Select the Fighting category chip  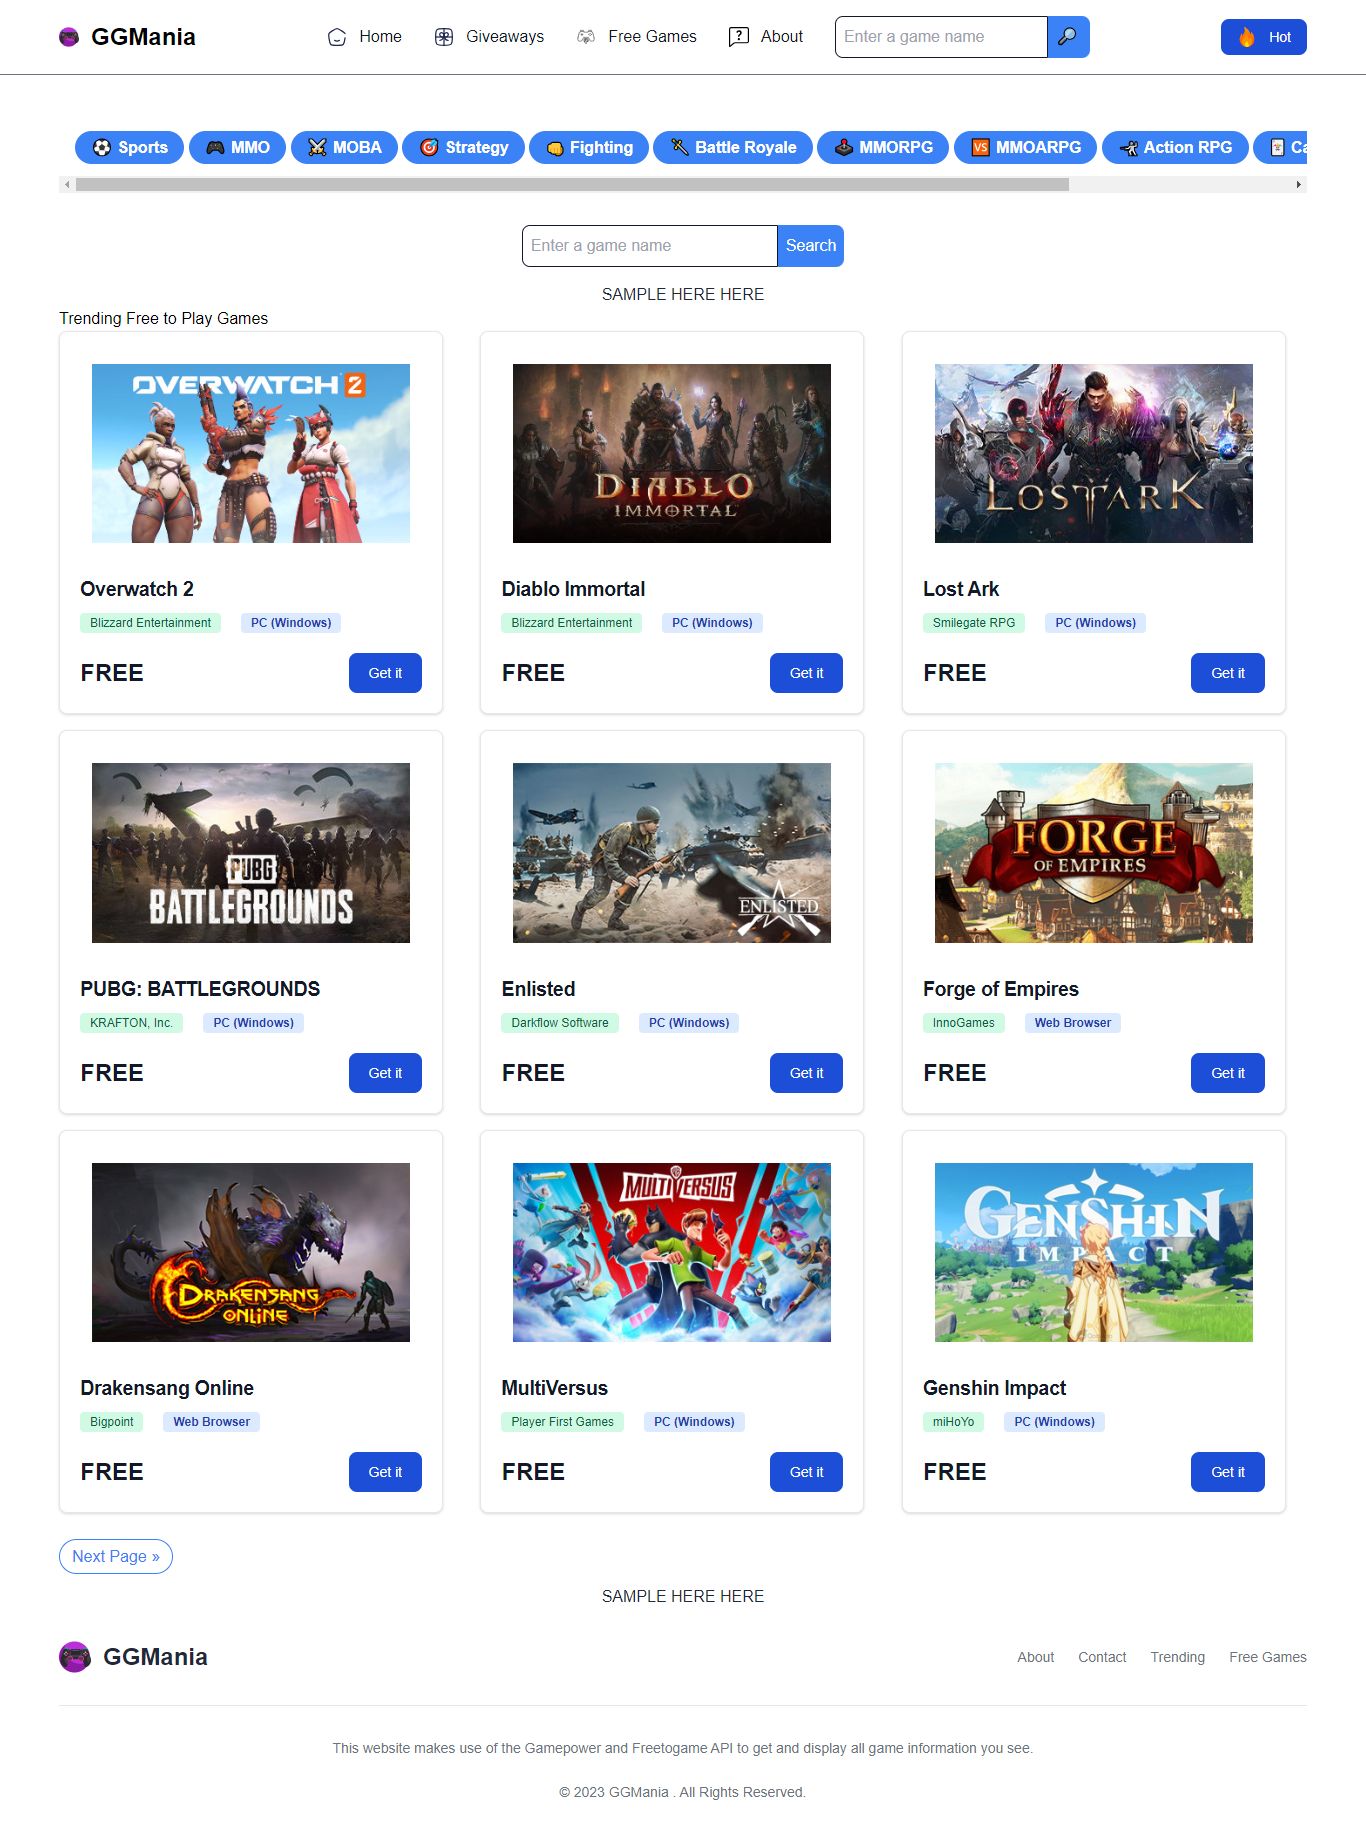589,147
